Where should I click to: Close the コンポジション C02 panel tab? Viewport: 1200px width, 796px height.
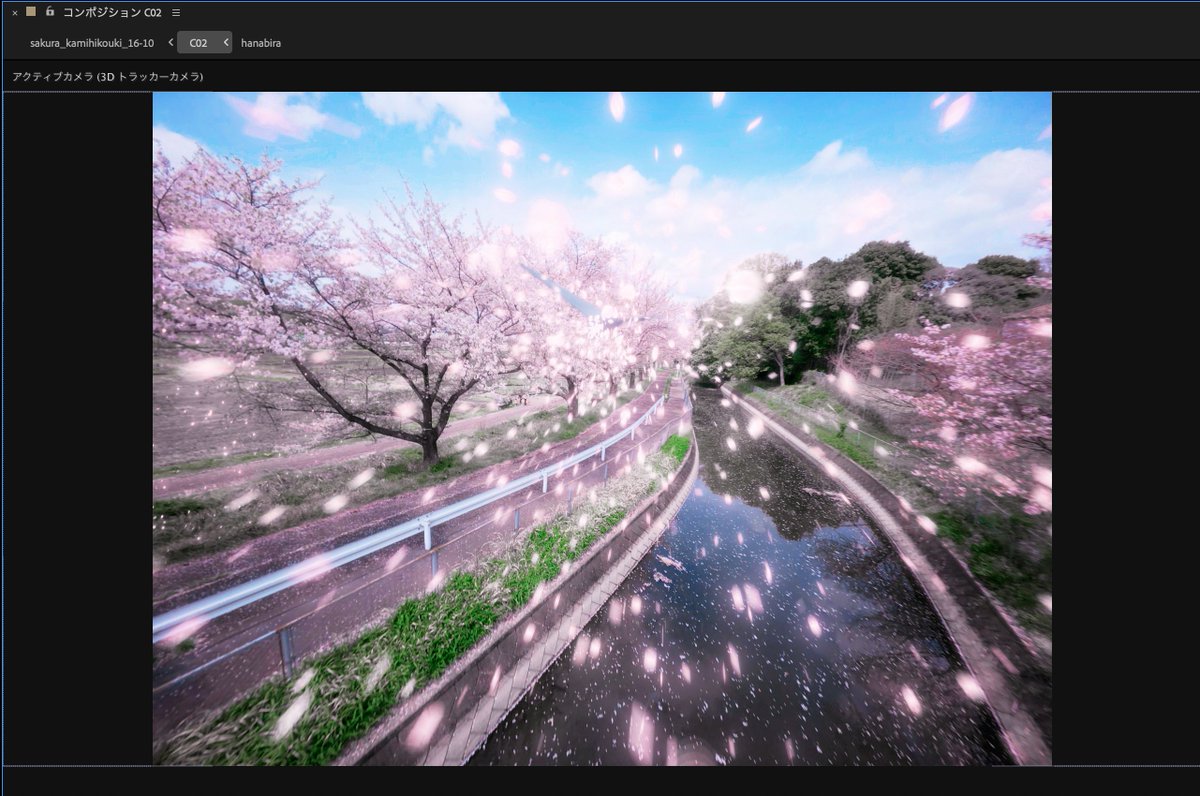[15, 12]
